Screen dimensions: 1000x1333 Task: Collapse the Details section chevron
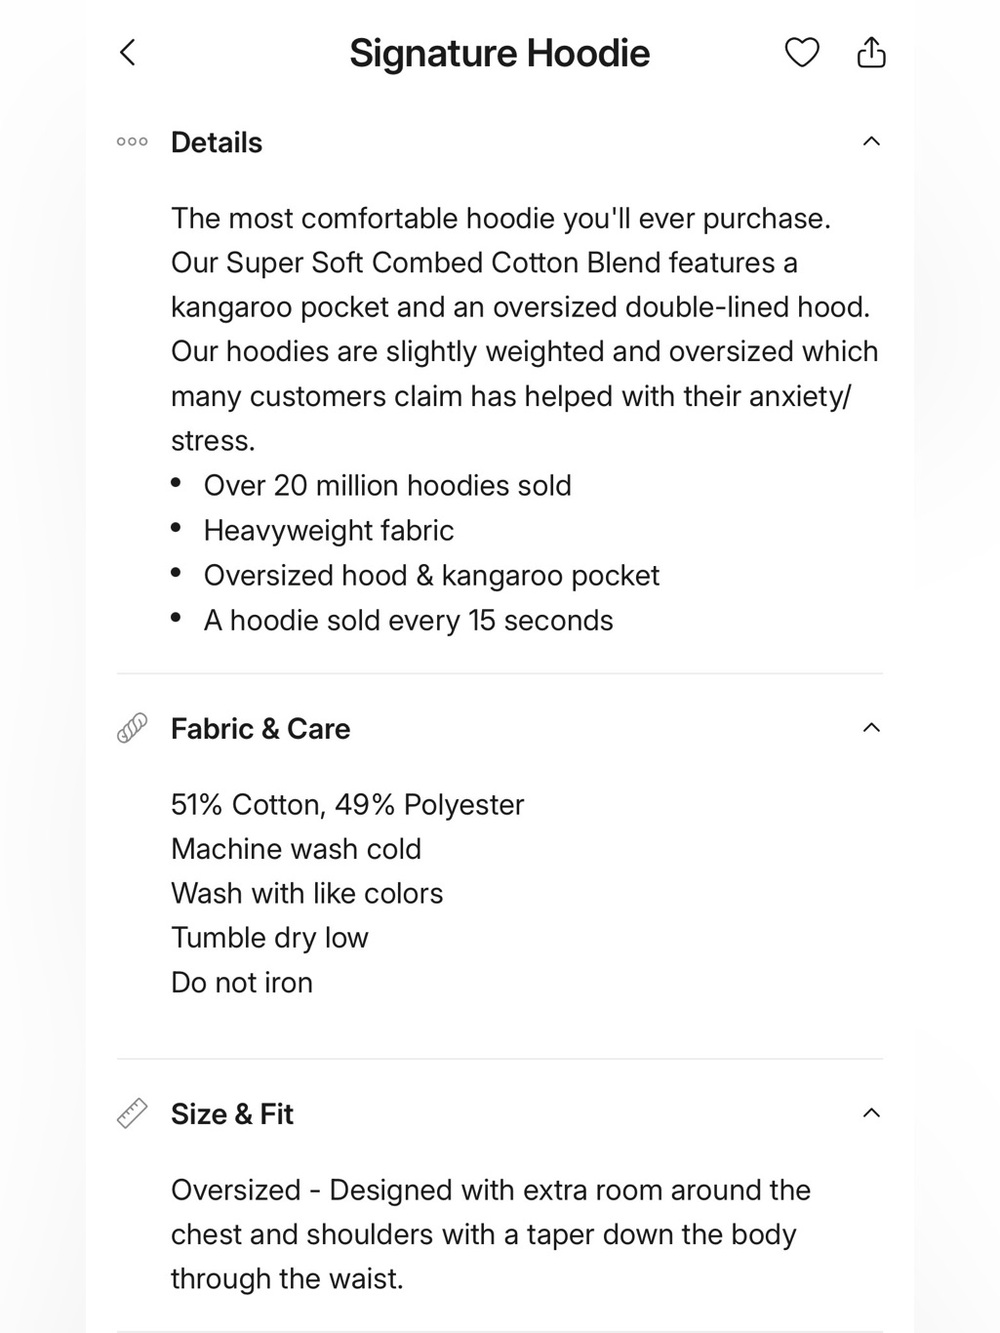pos(871,142)
